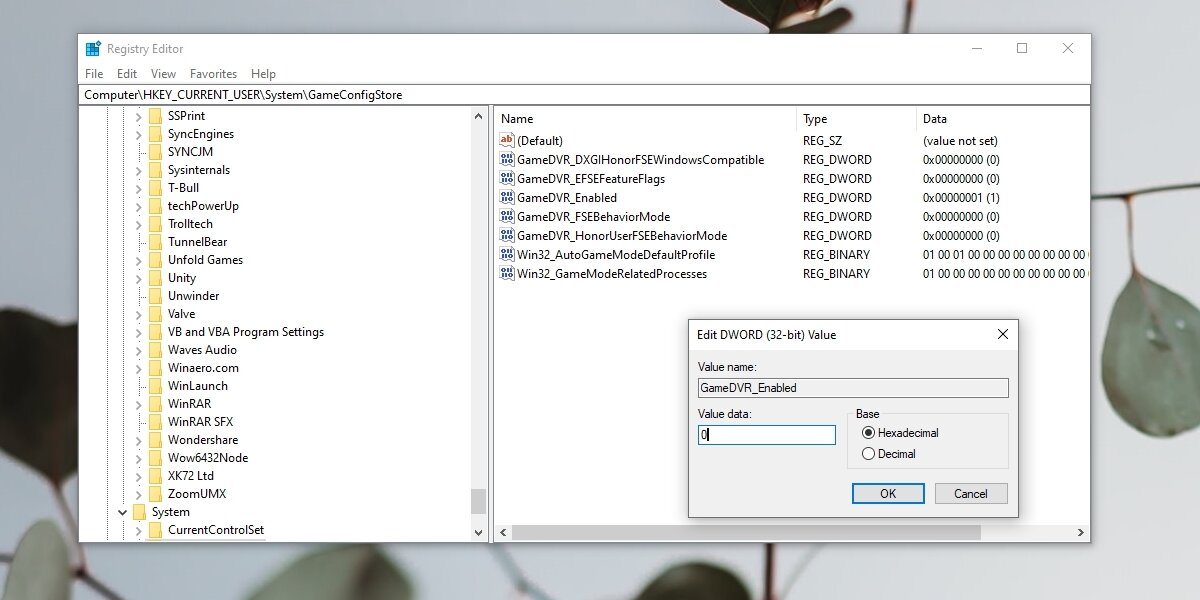Click the GameDVR_FSEBehaviorMode DWORD icon
The width and height of the screenshot is (1200, 600).
pyautogui.click(x=507, y=217)
